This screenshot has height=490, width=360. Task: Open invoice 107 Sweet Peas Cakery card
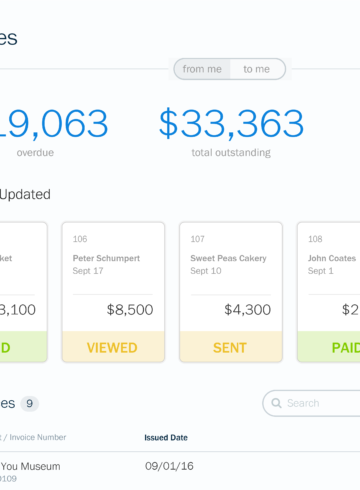[x=231, y=292]
